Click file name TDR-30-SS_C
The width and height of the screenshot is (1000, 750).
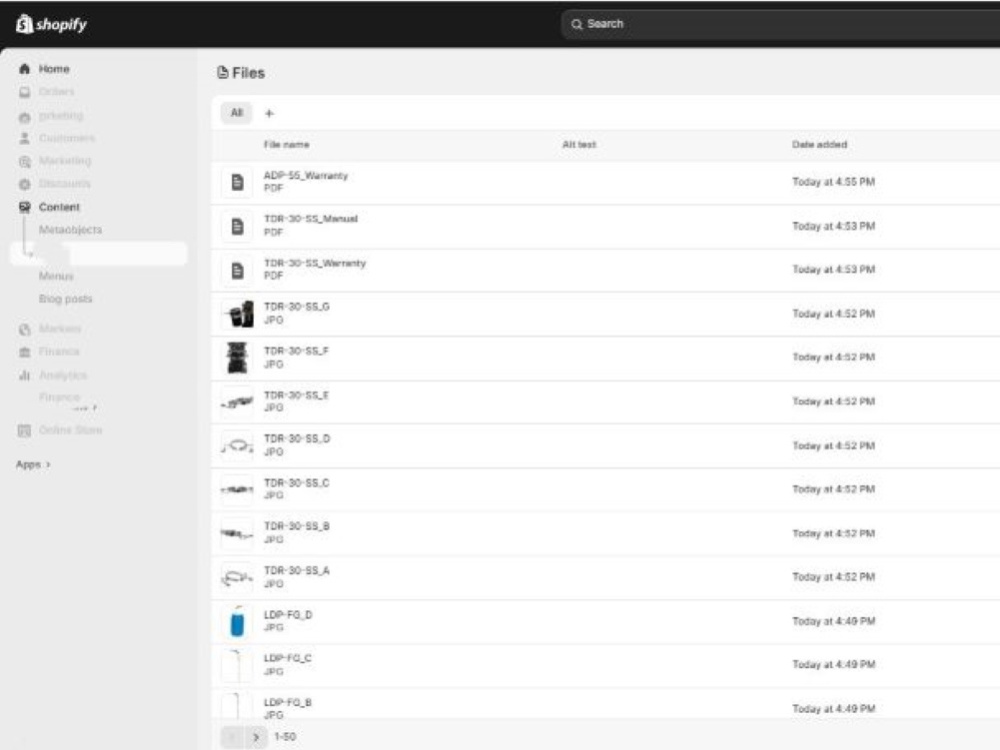(297, 483)
